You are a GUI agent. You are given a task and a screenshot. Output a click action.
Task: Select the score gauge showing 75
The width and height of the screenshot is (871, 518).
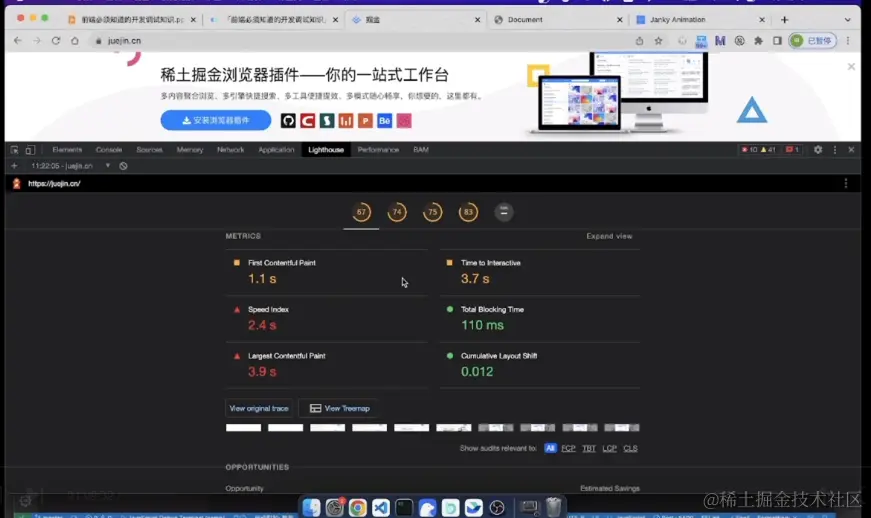432,212
